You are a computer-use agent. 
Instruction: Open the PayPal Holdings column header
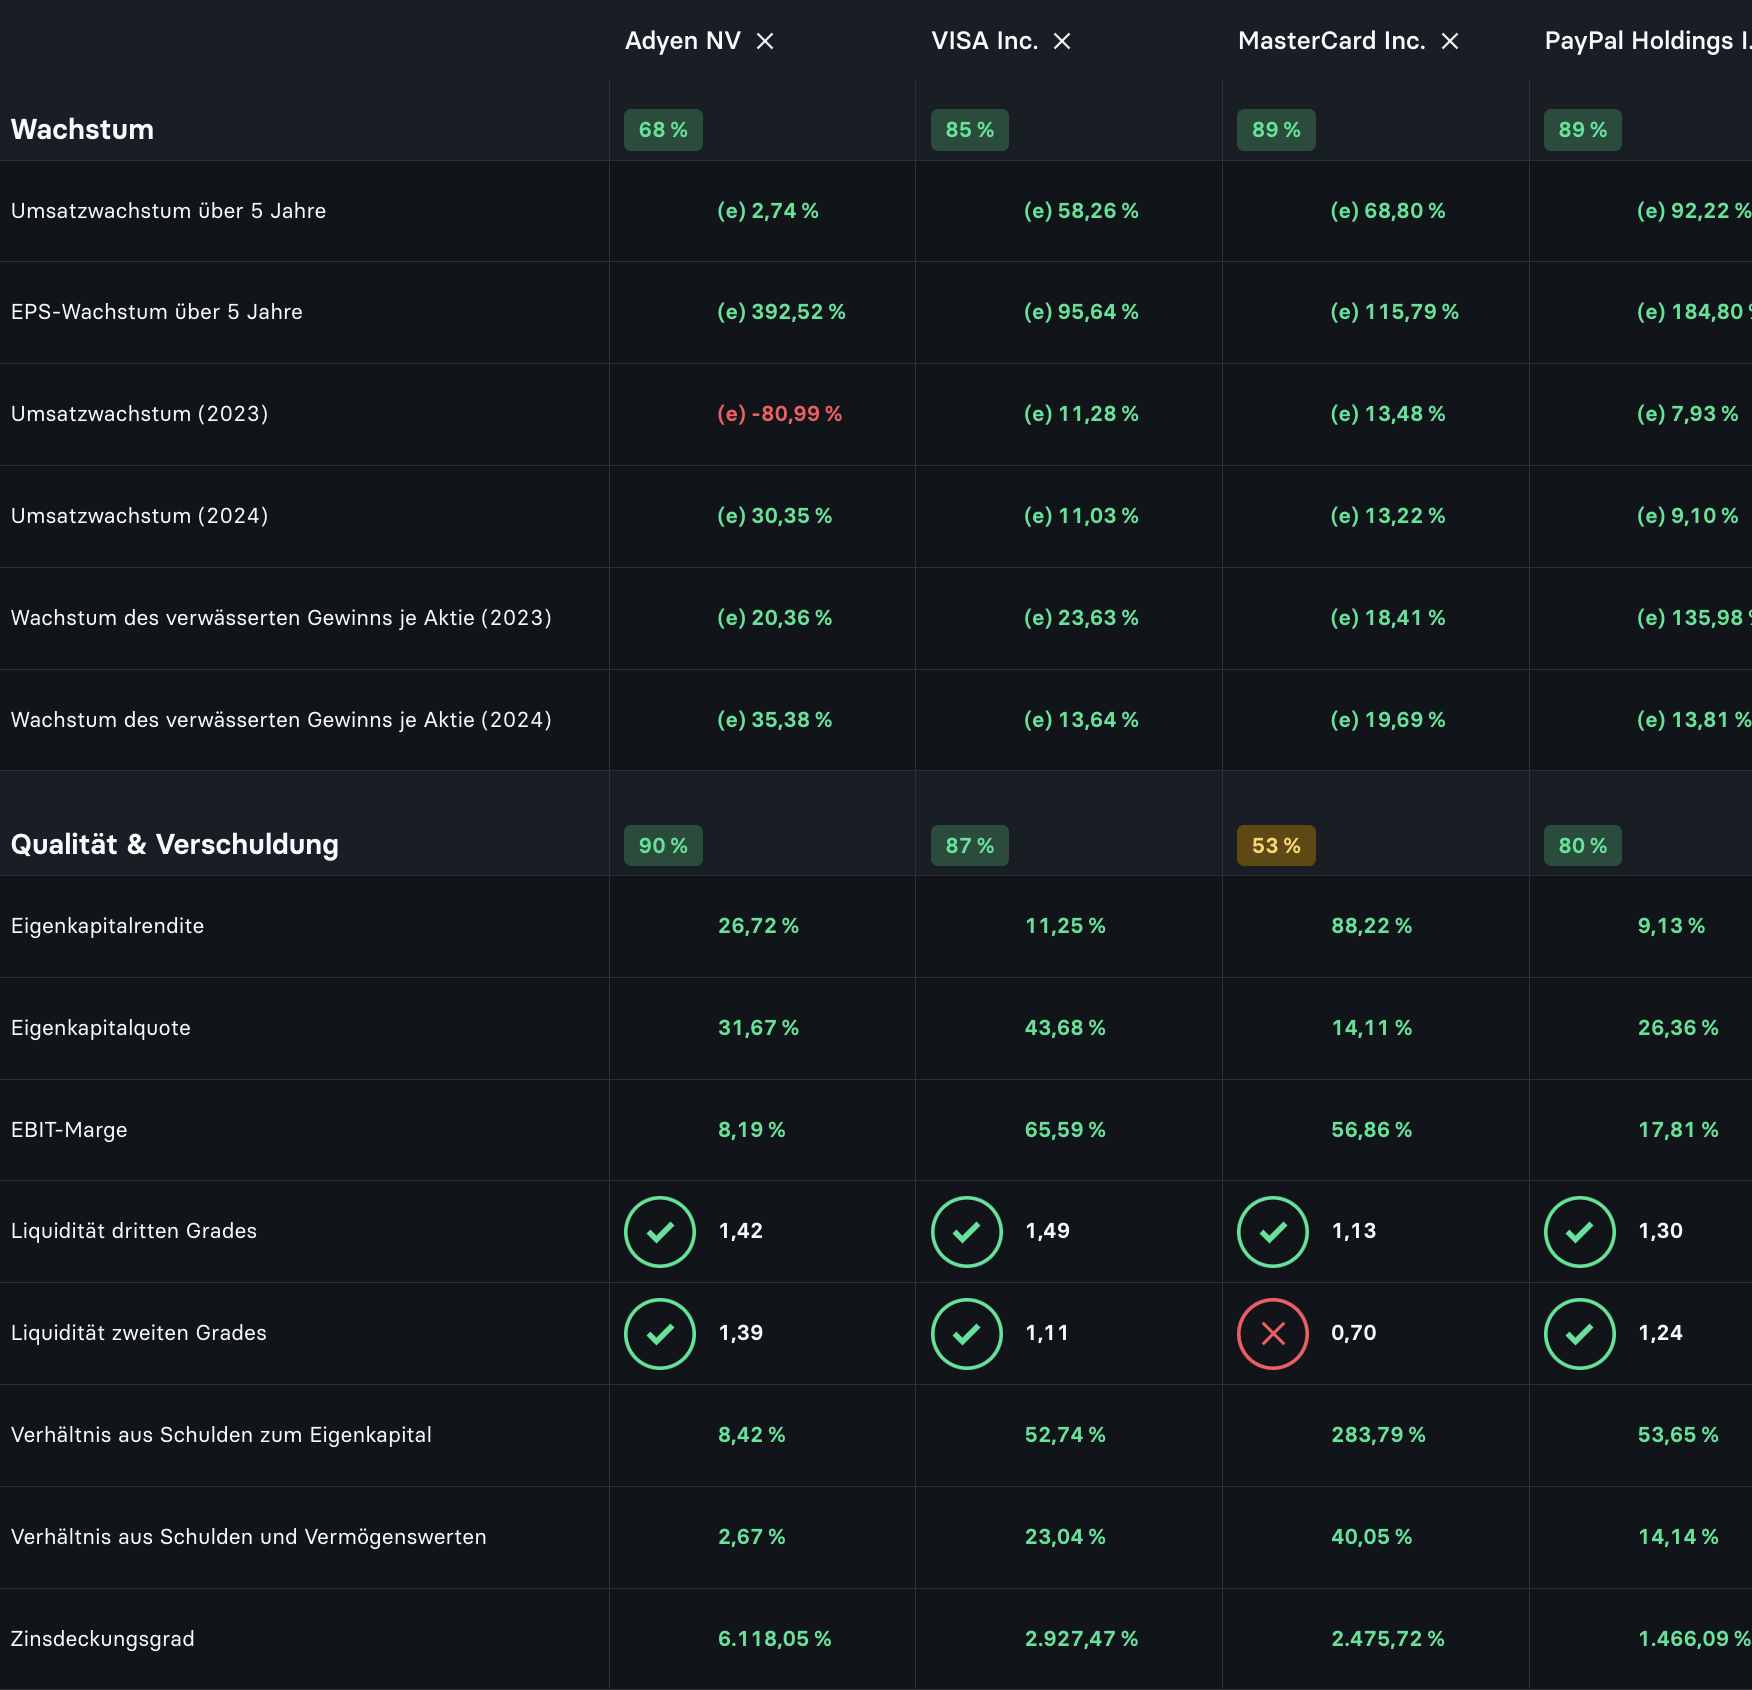[1648, 41]
